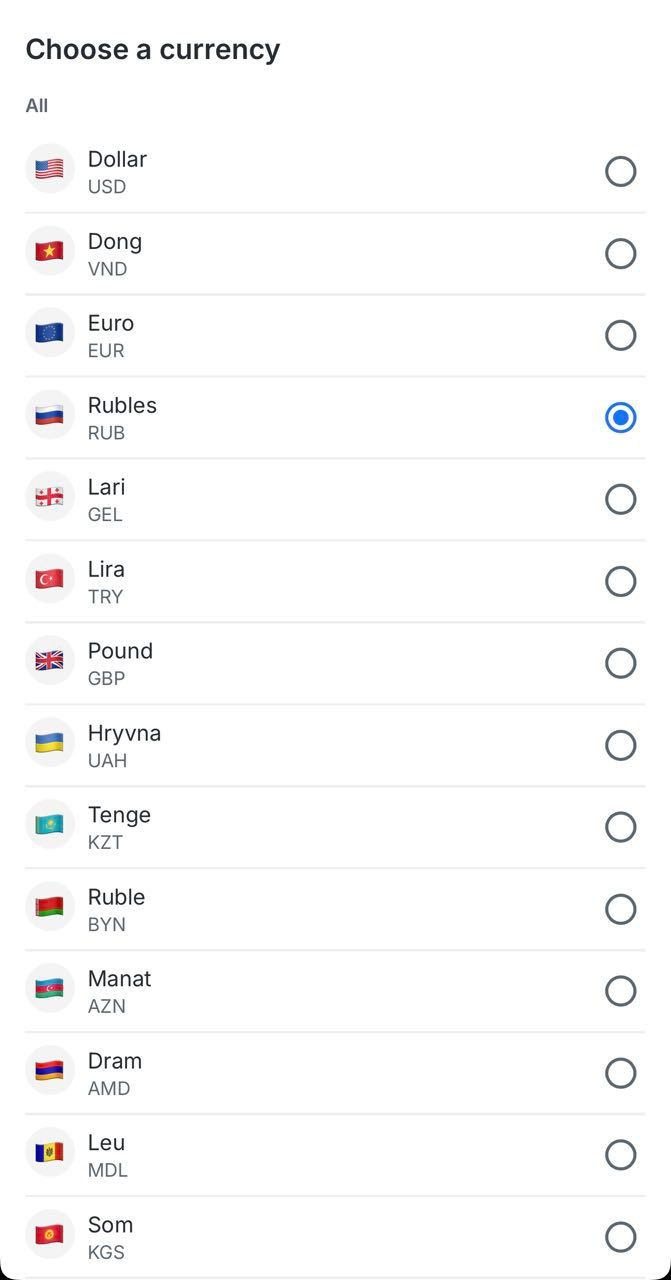Select the BYN radio button

(x=621, y=908)
